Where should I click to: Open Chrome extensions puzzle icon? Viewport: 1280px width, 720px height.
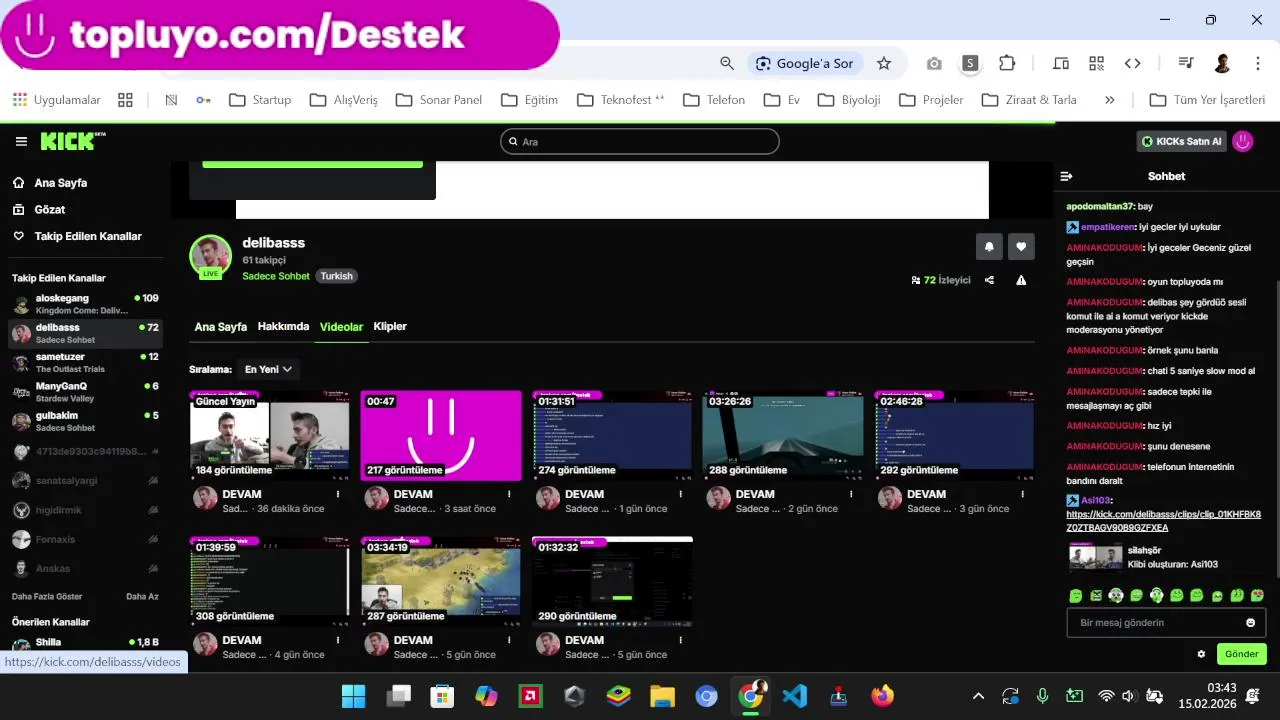pos(1007,63)
